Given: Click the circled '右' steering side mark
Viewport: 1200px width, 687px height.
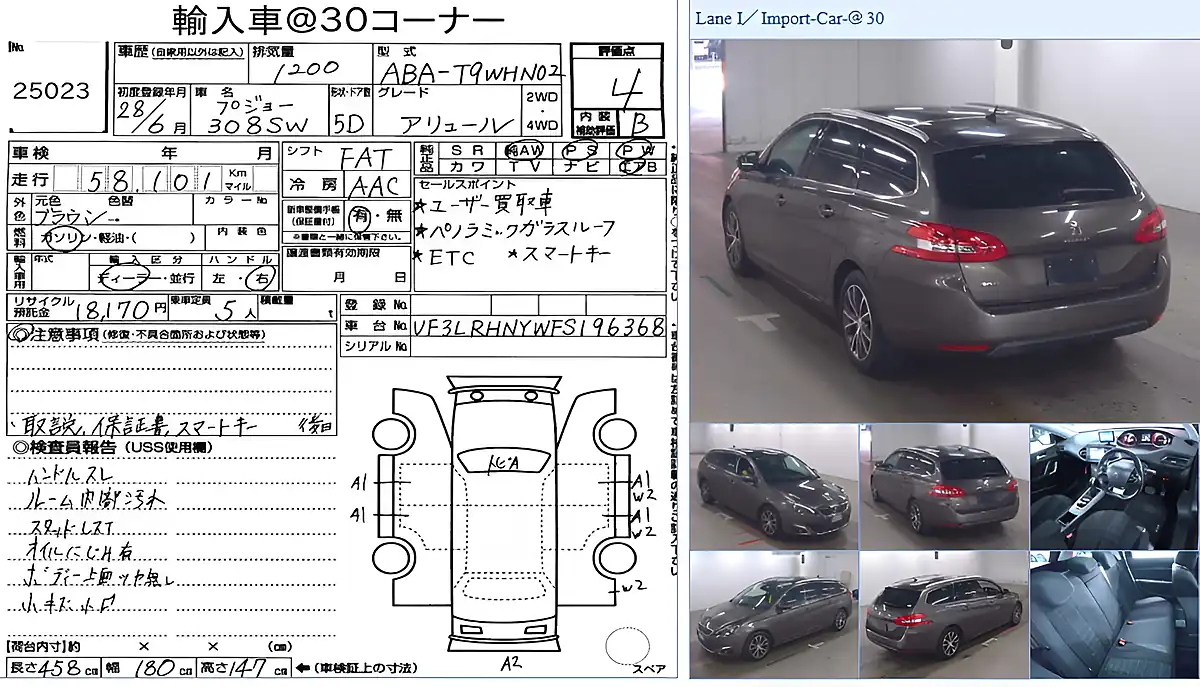Looking at the screenshot, I should point(260,276).
